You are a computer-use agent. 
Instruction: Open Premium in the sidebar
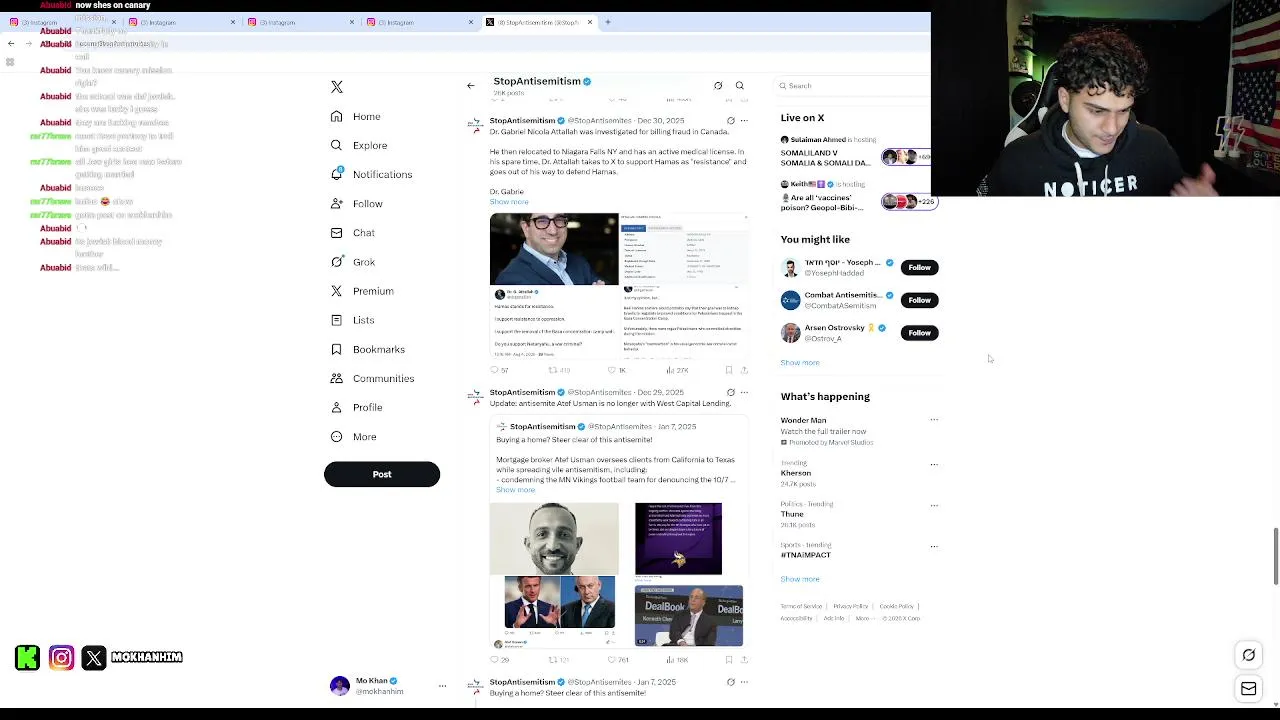[x=362, y=291]
